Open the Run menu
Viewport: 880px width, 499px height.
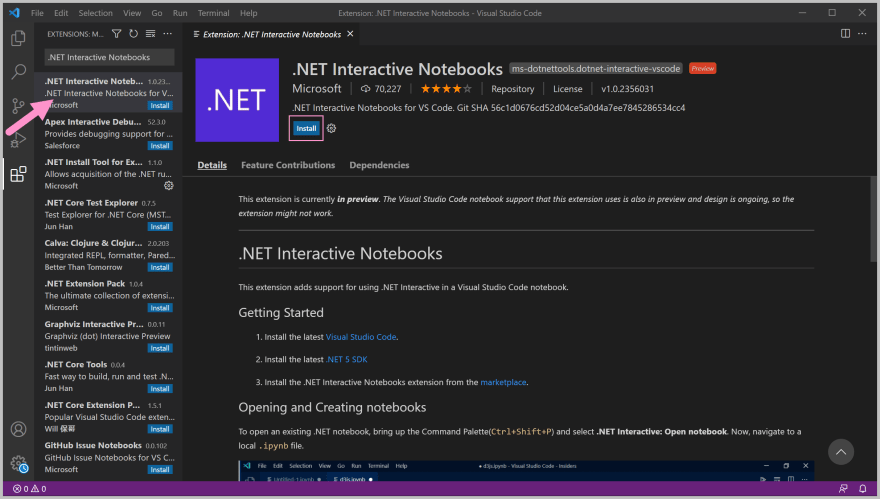[180, 13]
